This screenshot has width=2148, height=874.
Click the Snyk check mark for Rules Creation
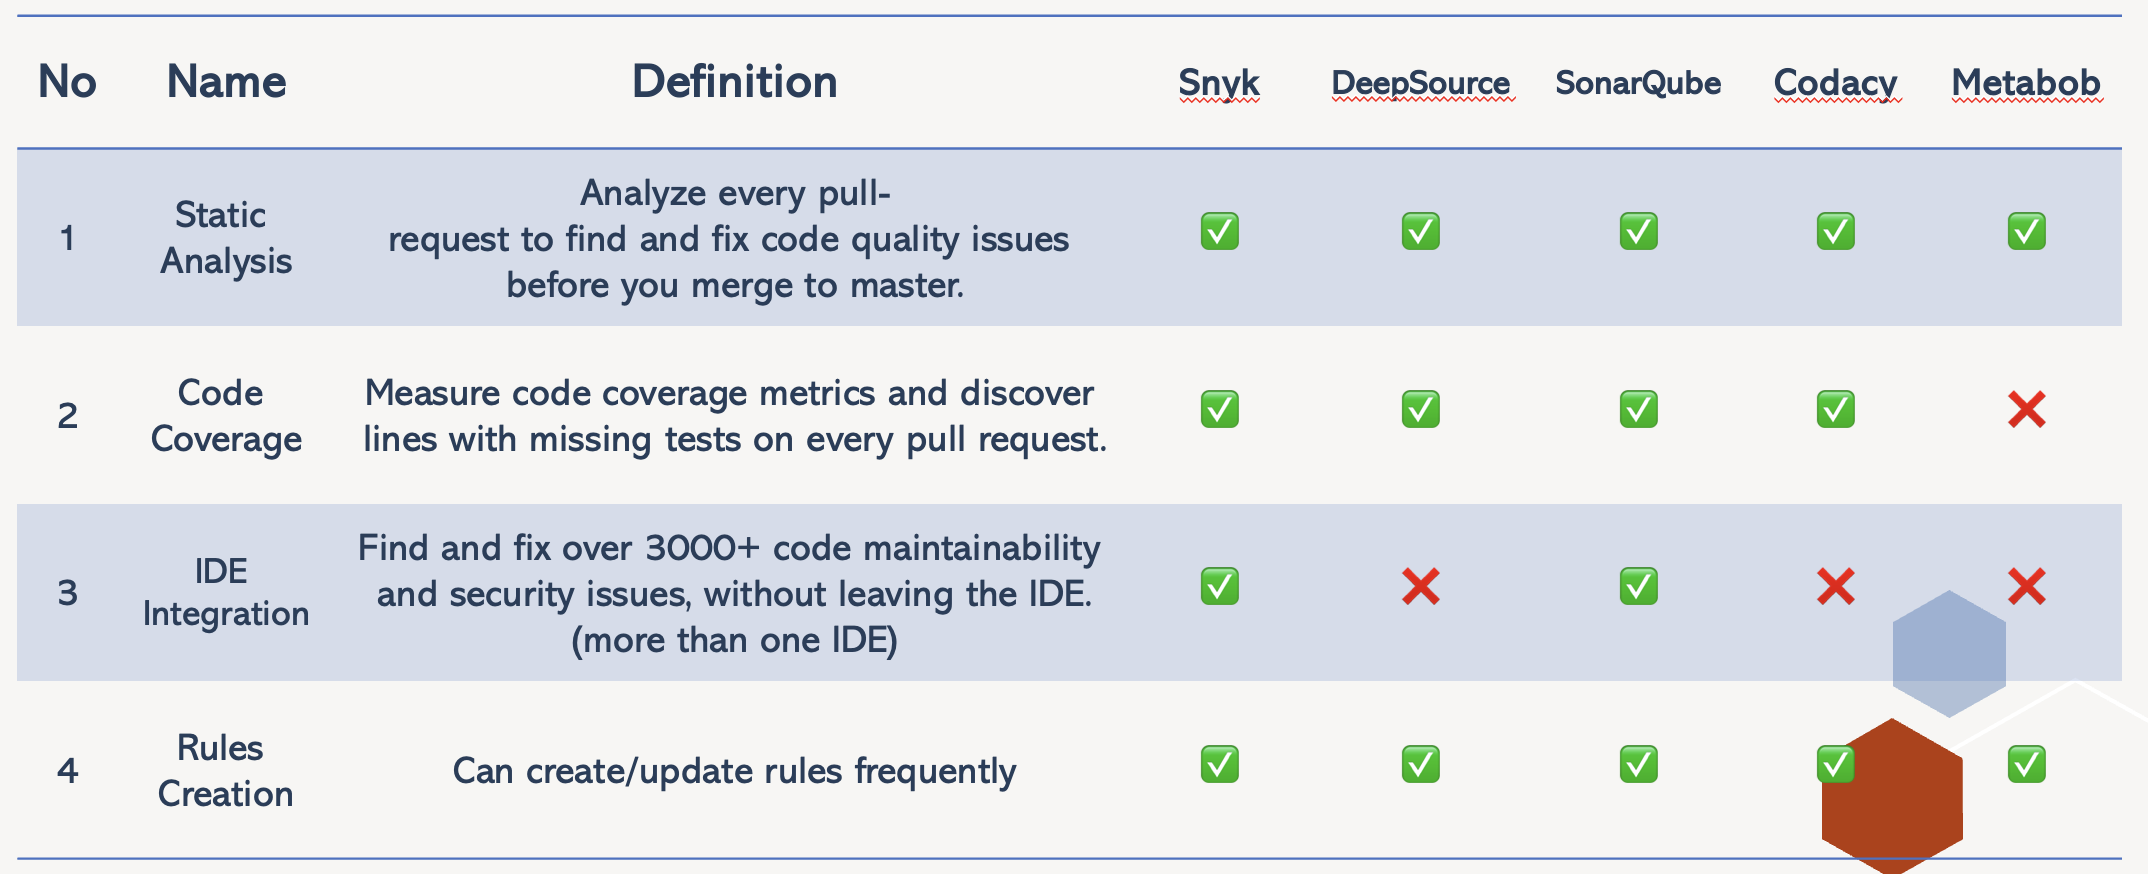pyautogui.click(x=1219, y=764)
